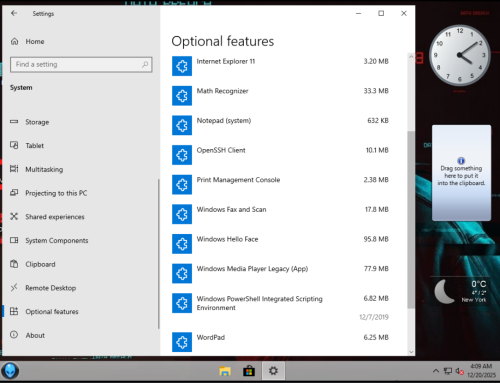The image size is (500, 383).
Task: Select the WordPad feature icon
Action: tap(182, 342)
